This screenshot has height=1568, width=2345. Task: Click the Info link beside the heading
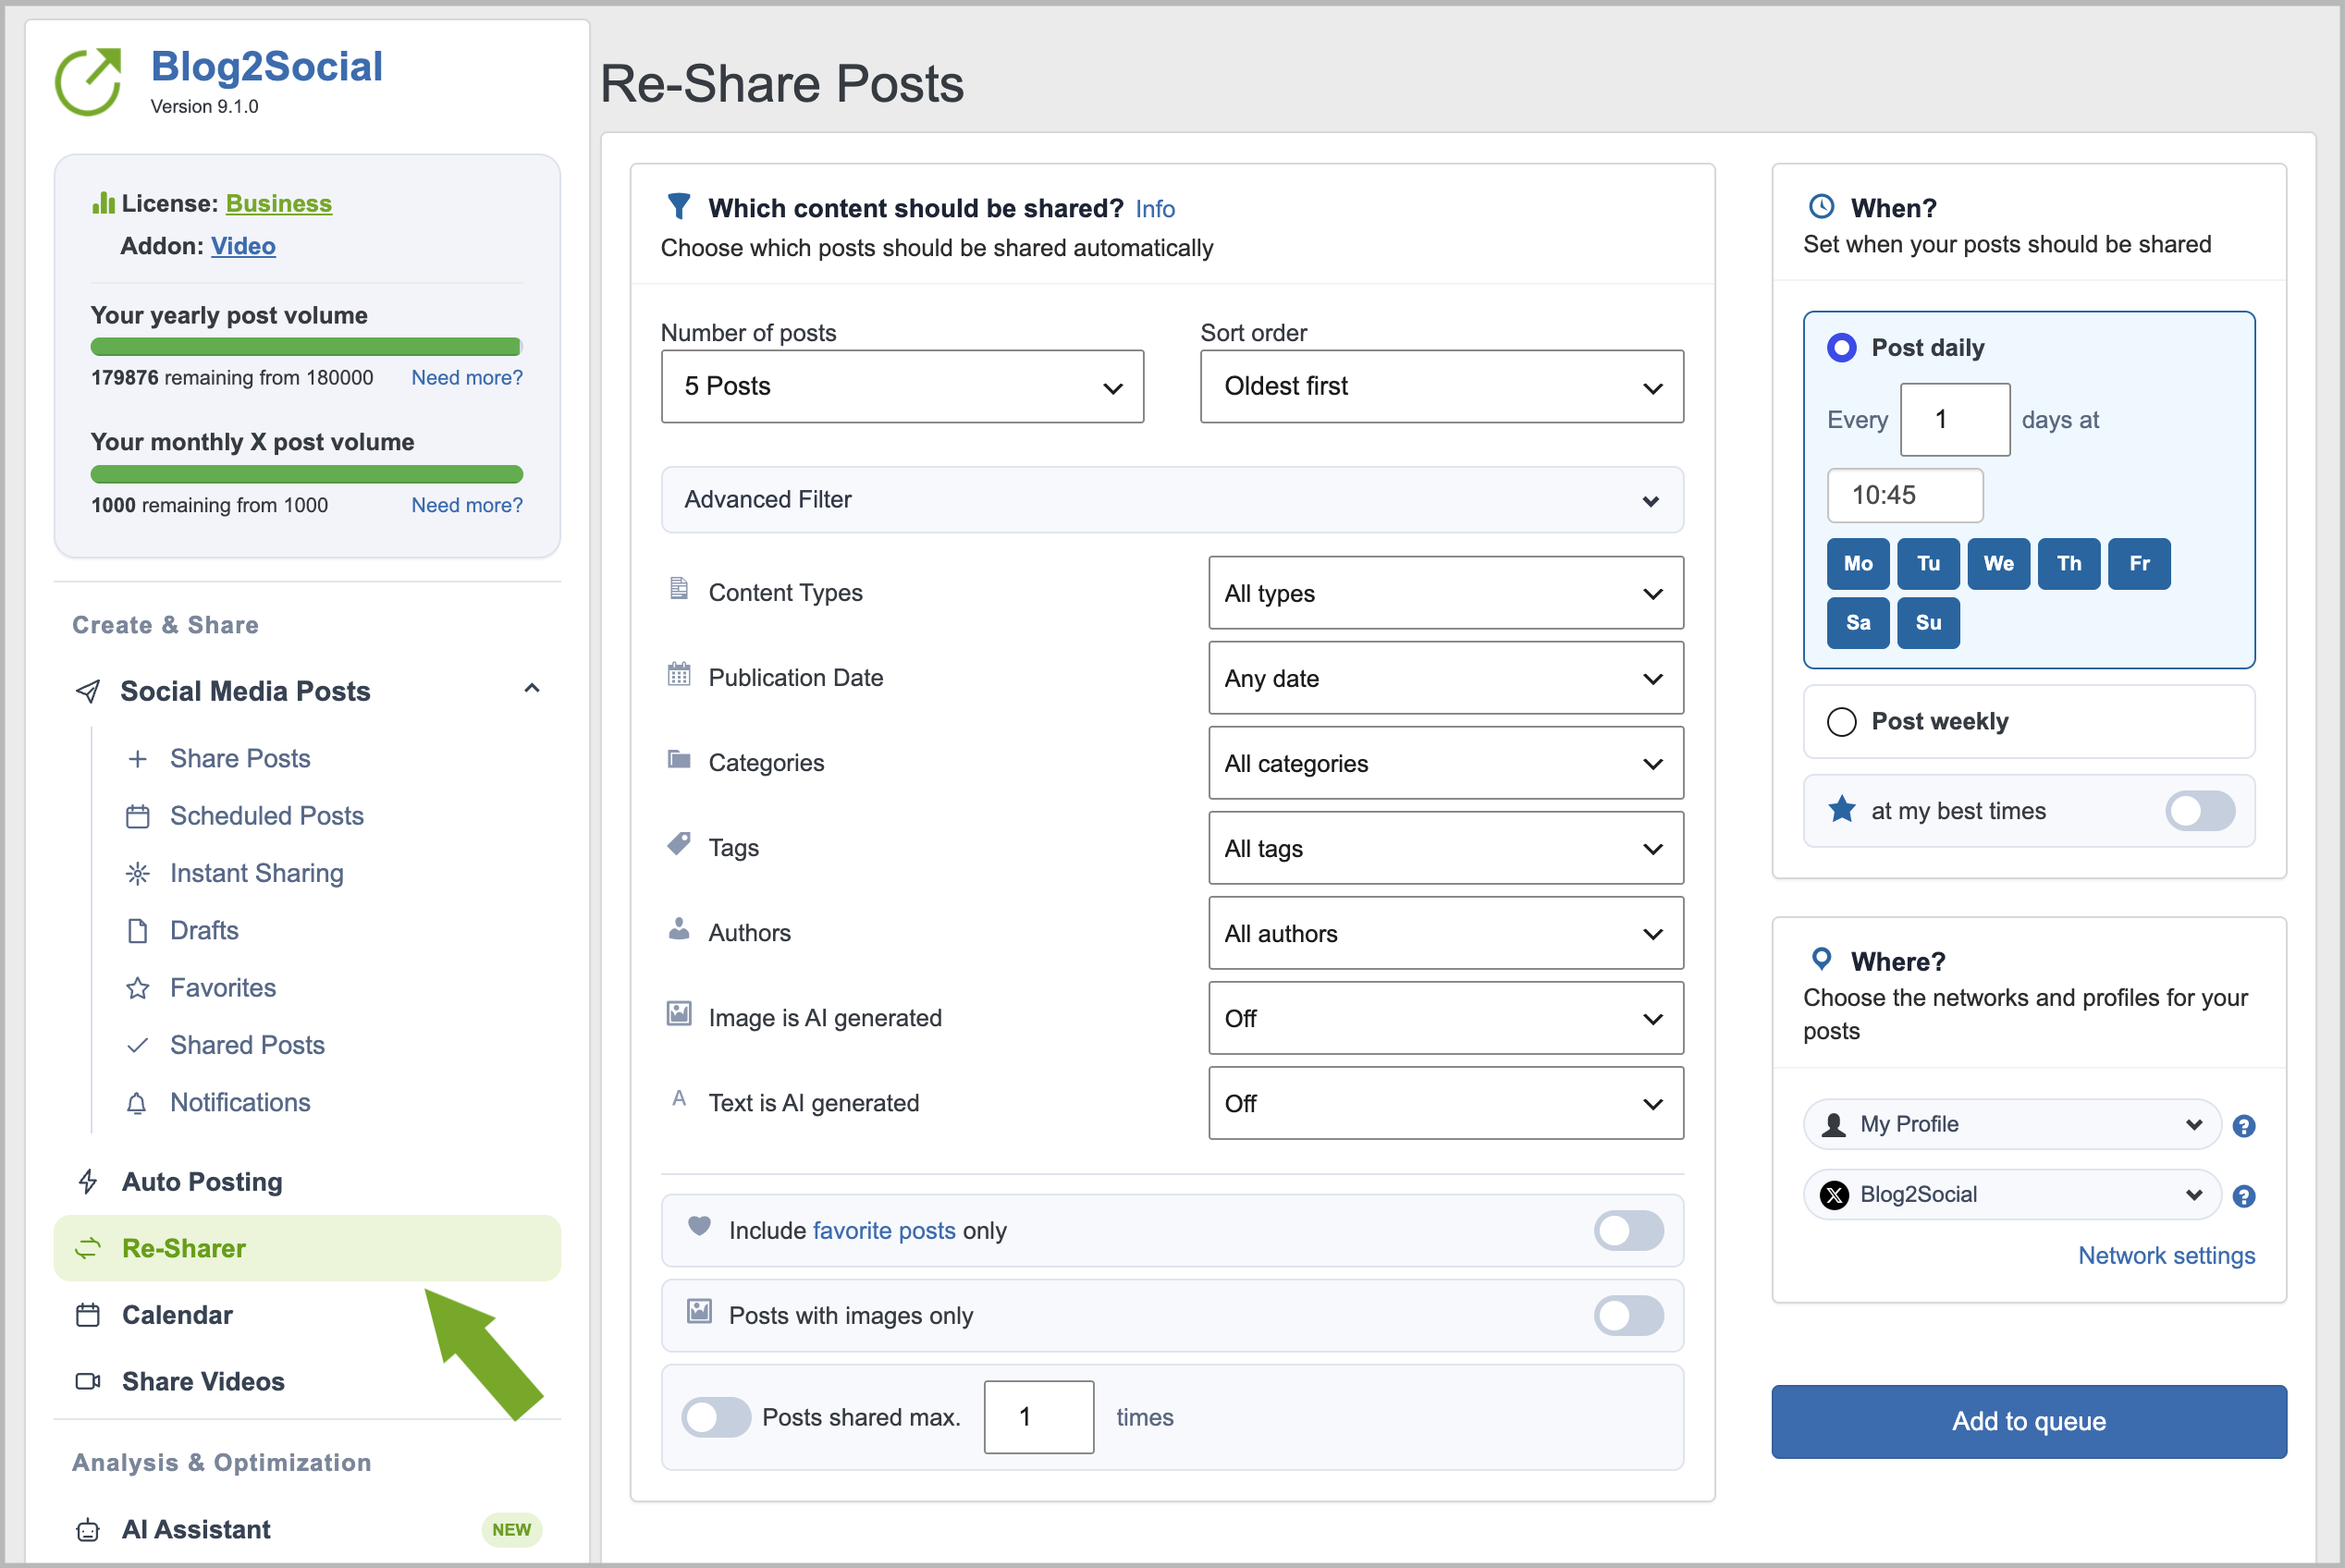(x=1155, y=208)
